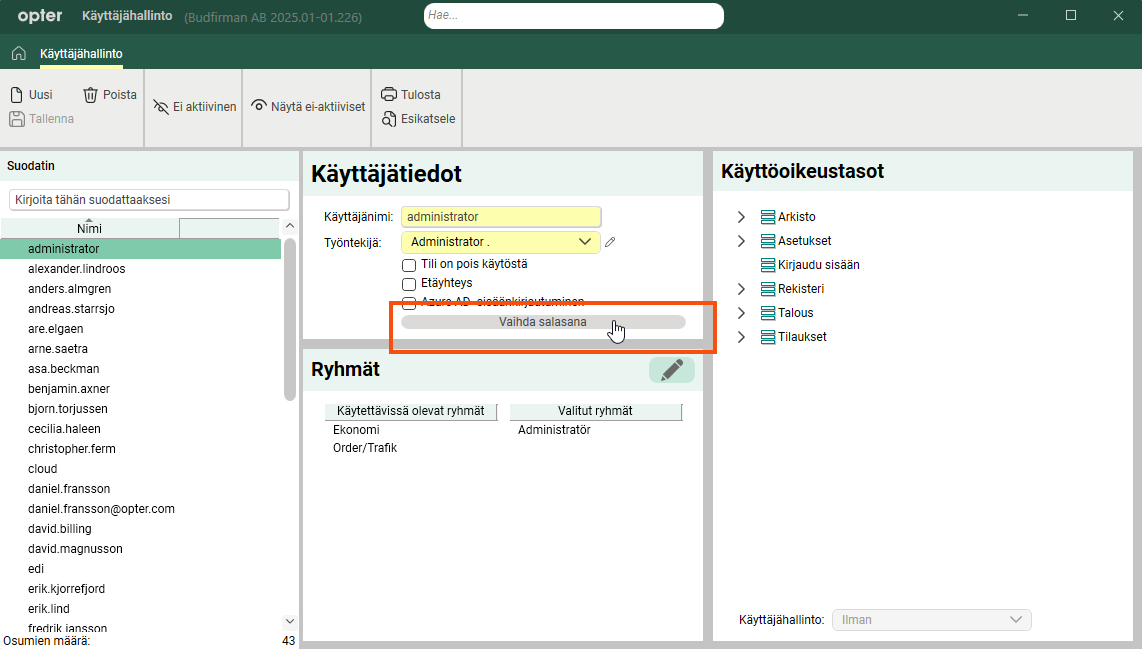Click the Ei aktiivinen crossed-eye icon
This screenshot has width=1142, height=649.
(161, 107)
